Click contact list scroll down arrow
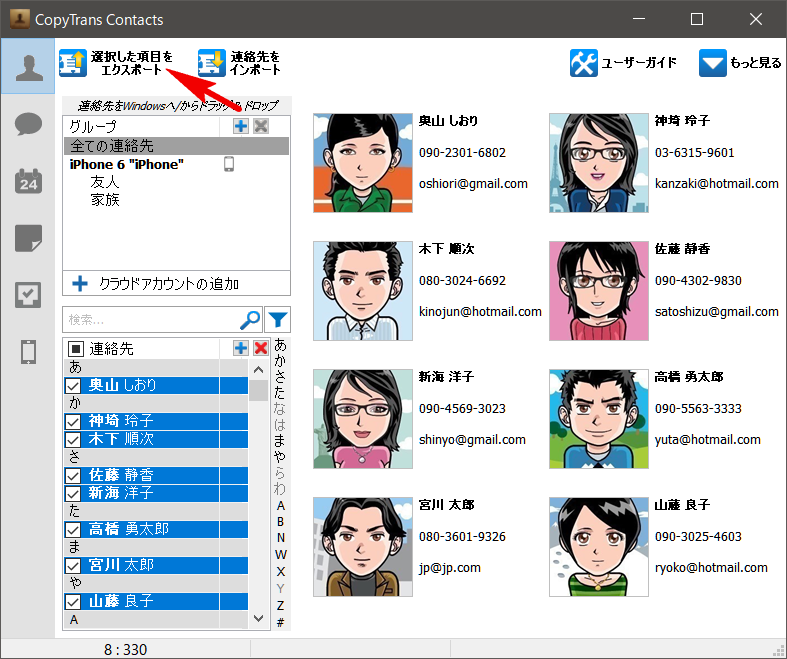 click(x=258, y=618)
